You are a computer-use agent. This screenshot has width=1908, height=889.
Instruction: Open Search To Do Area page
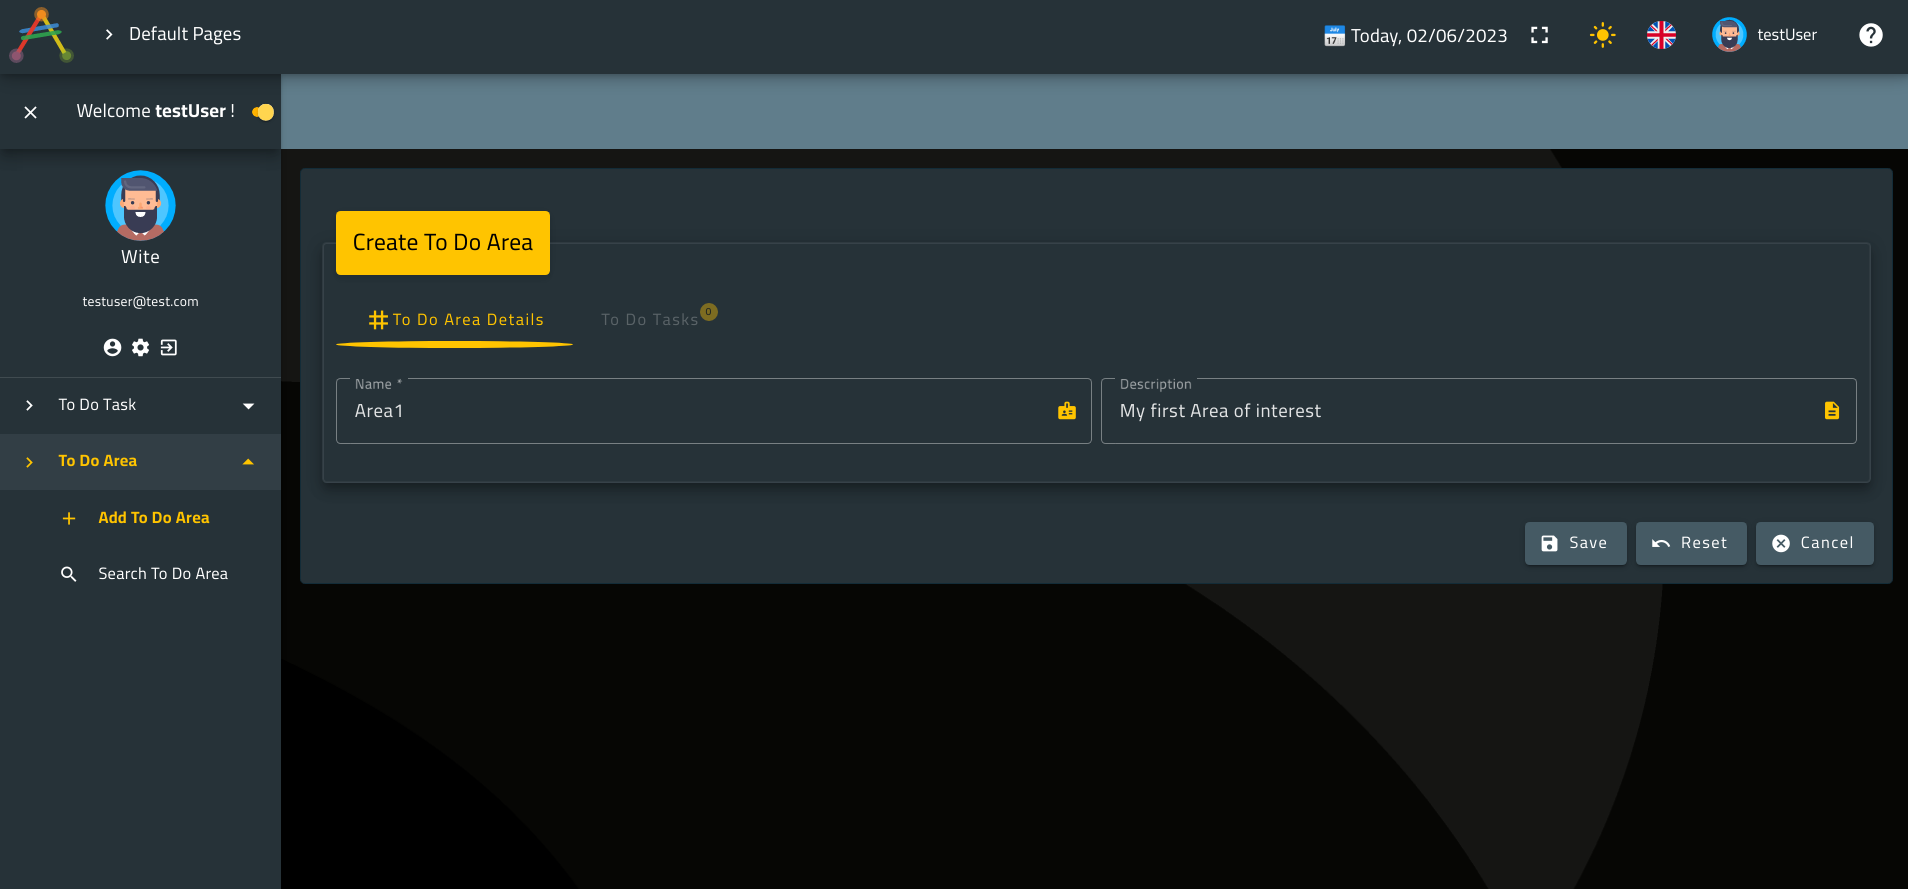click(162, 574)
